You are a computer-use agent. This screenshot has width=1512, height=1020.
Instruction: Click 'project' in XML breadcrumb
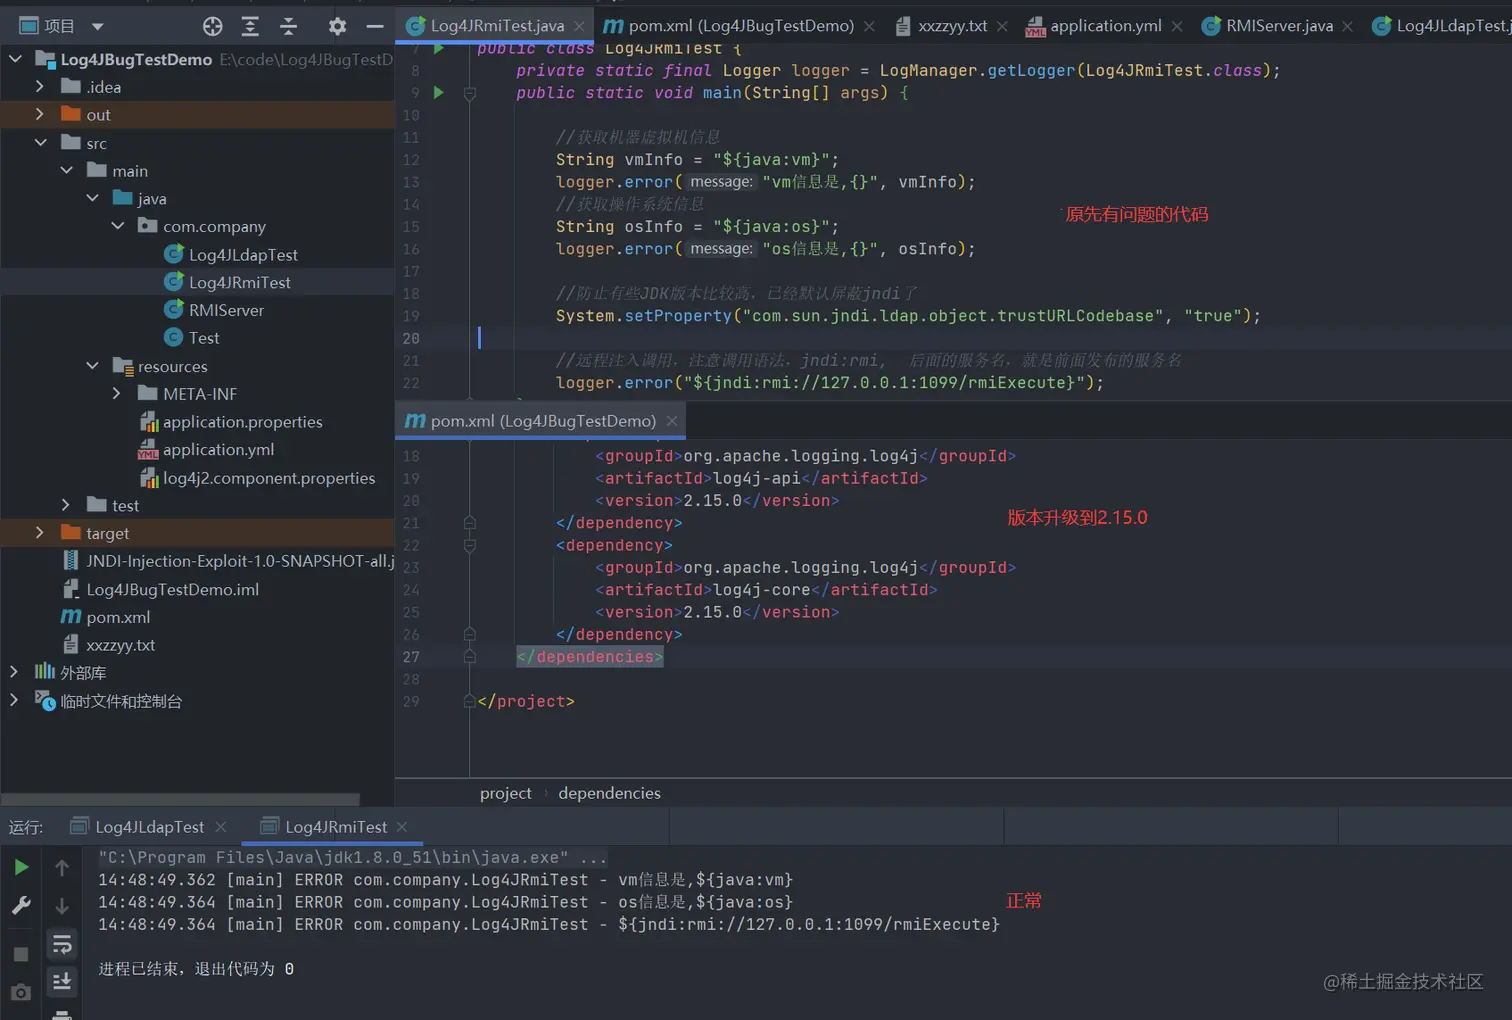505,793
